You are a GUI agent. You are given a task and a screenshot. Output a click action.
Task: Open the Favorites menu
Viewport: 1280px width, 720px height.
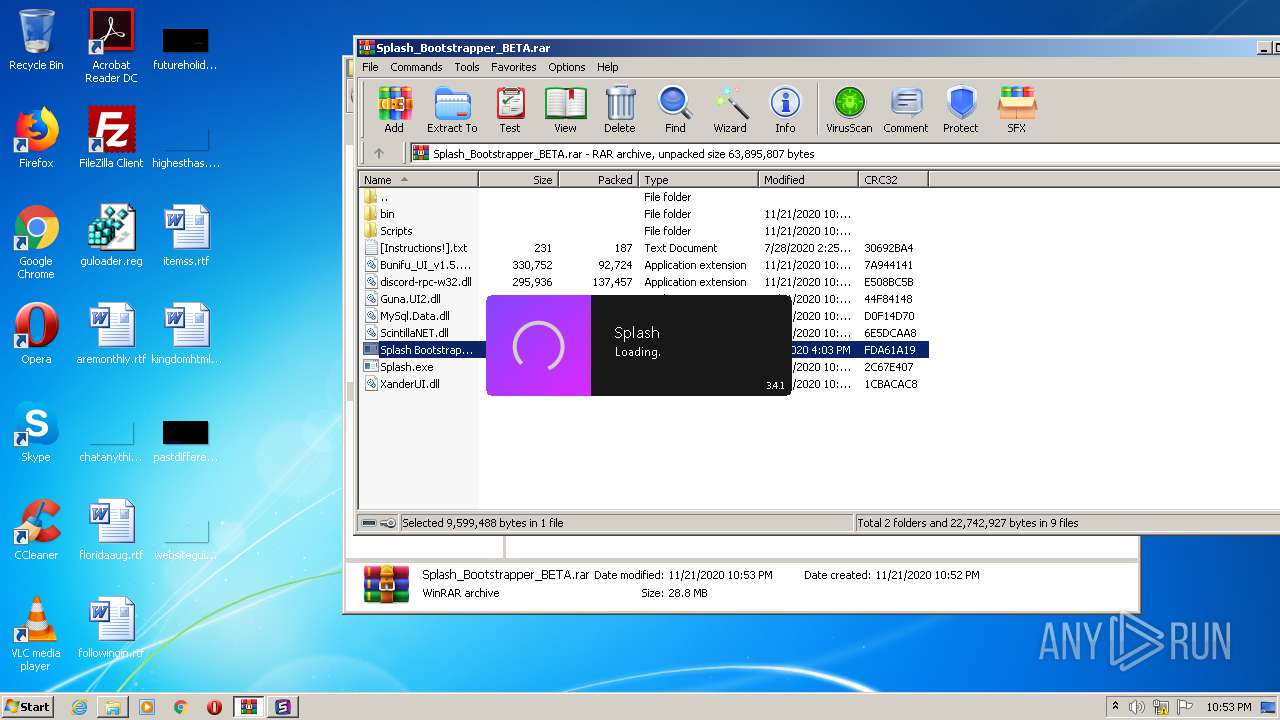click(513, 67)
